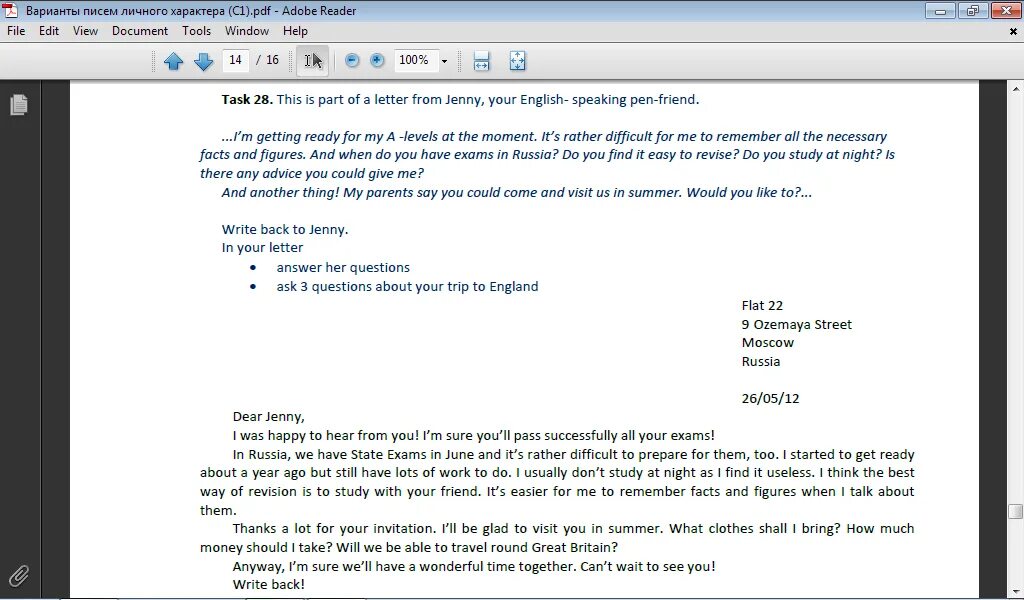The height and width of the screenshot is (600, 1024).
Task: Click the page number field showing 14
Action: (235, 60)
